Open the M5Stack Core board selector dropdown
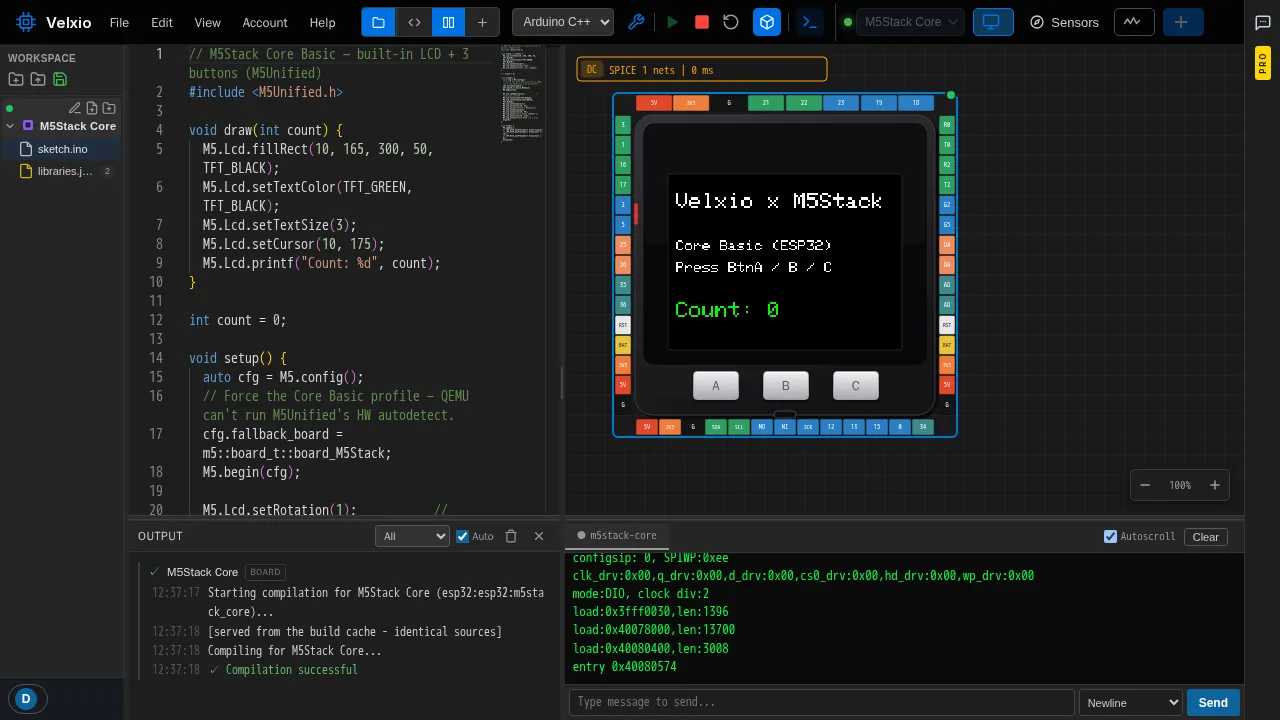The width and height of the screenshot is (1280, 720). (910, 22)
